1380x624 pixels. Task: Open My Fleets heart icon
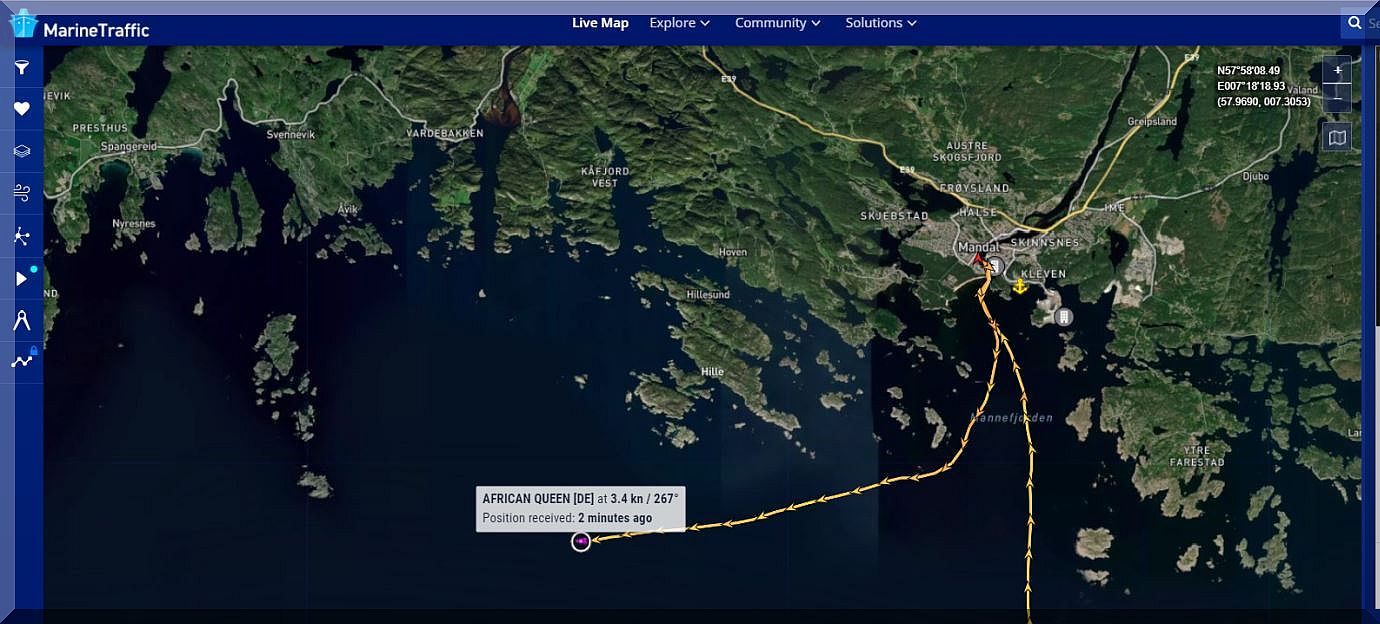21,109
